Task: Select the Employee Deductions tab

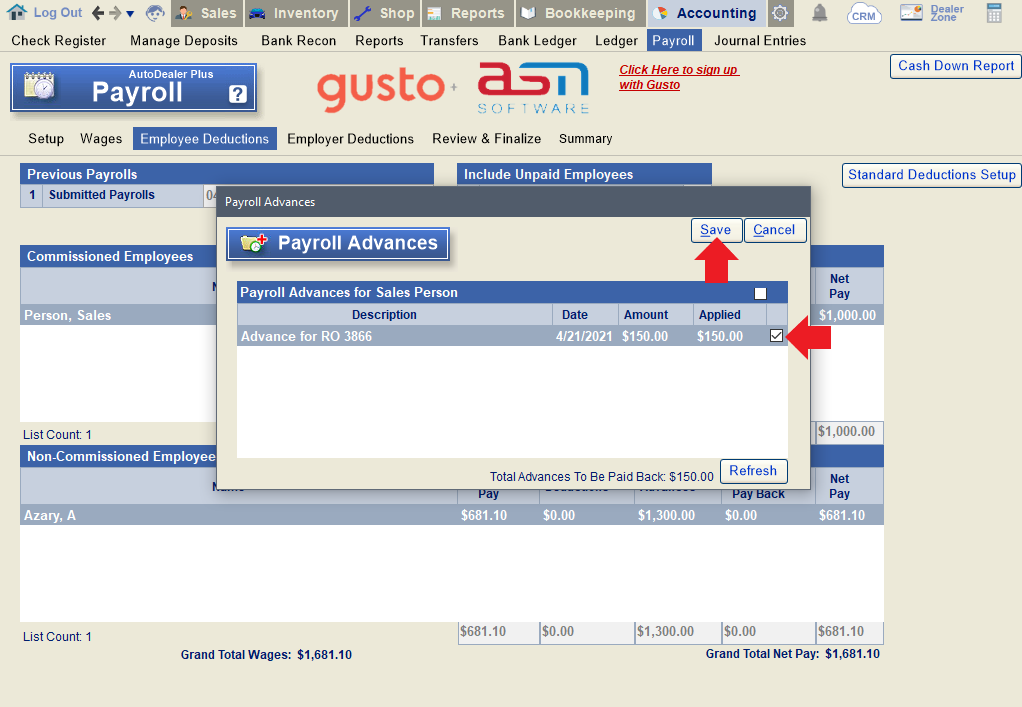Action: [x=205, y=139]
